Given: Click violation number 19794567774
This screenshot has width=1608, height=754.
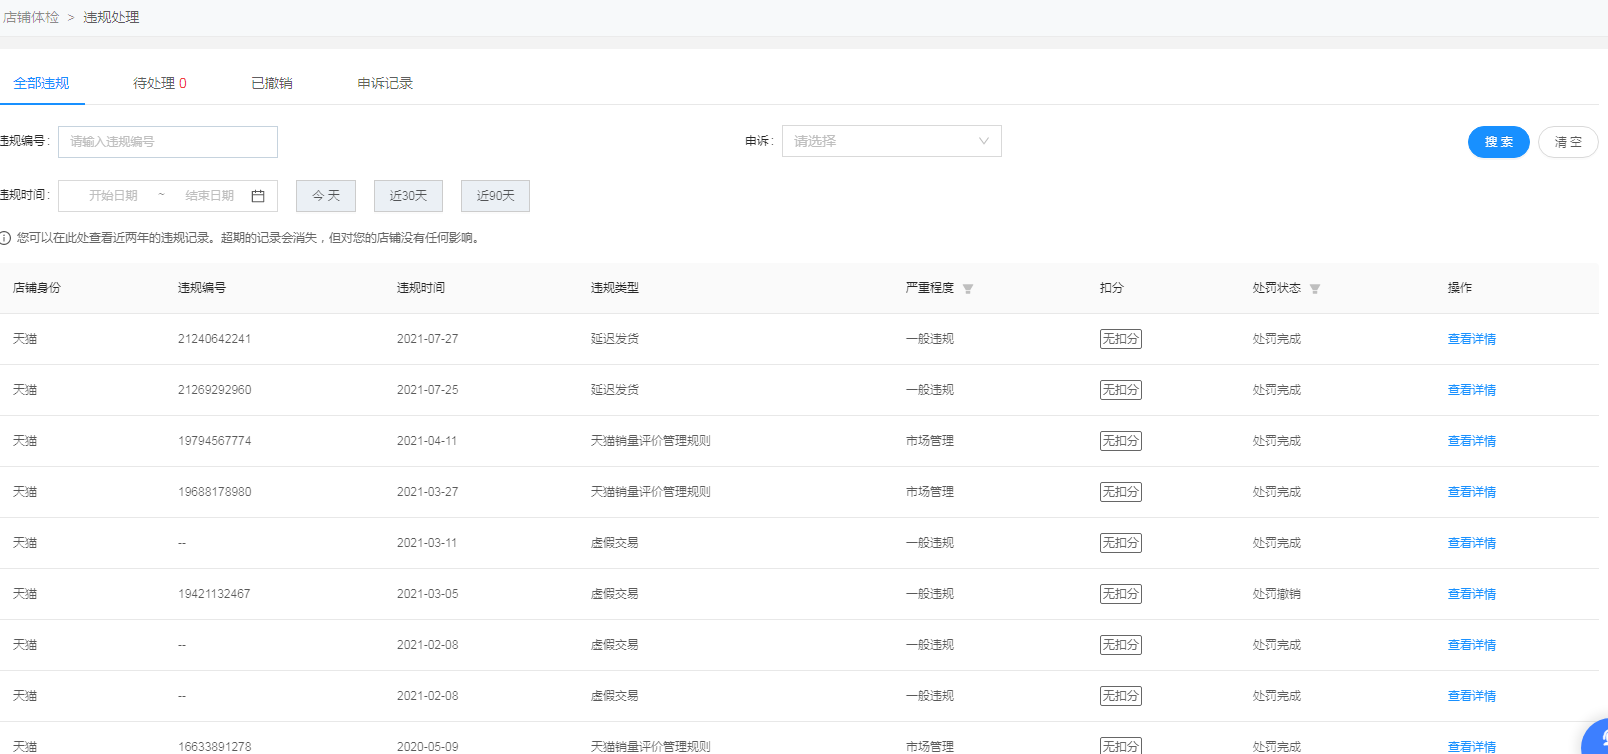Looking at the screenshot, I should 214,441.
